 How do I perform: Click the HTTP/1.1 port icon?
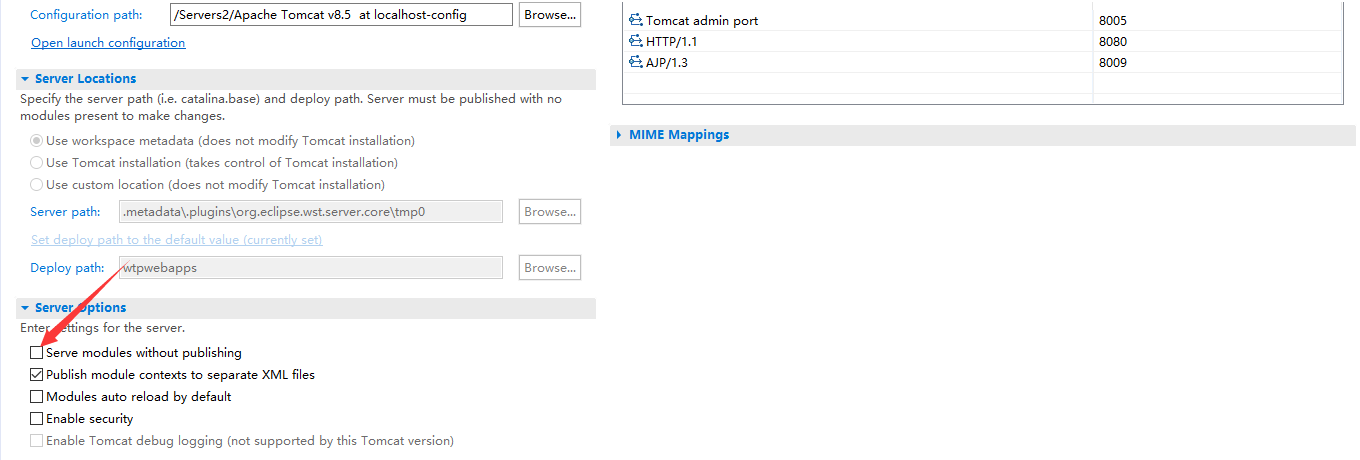point(635,41)
